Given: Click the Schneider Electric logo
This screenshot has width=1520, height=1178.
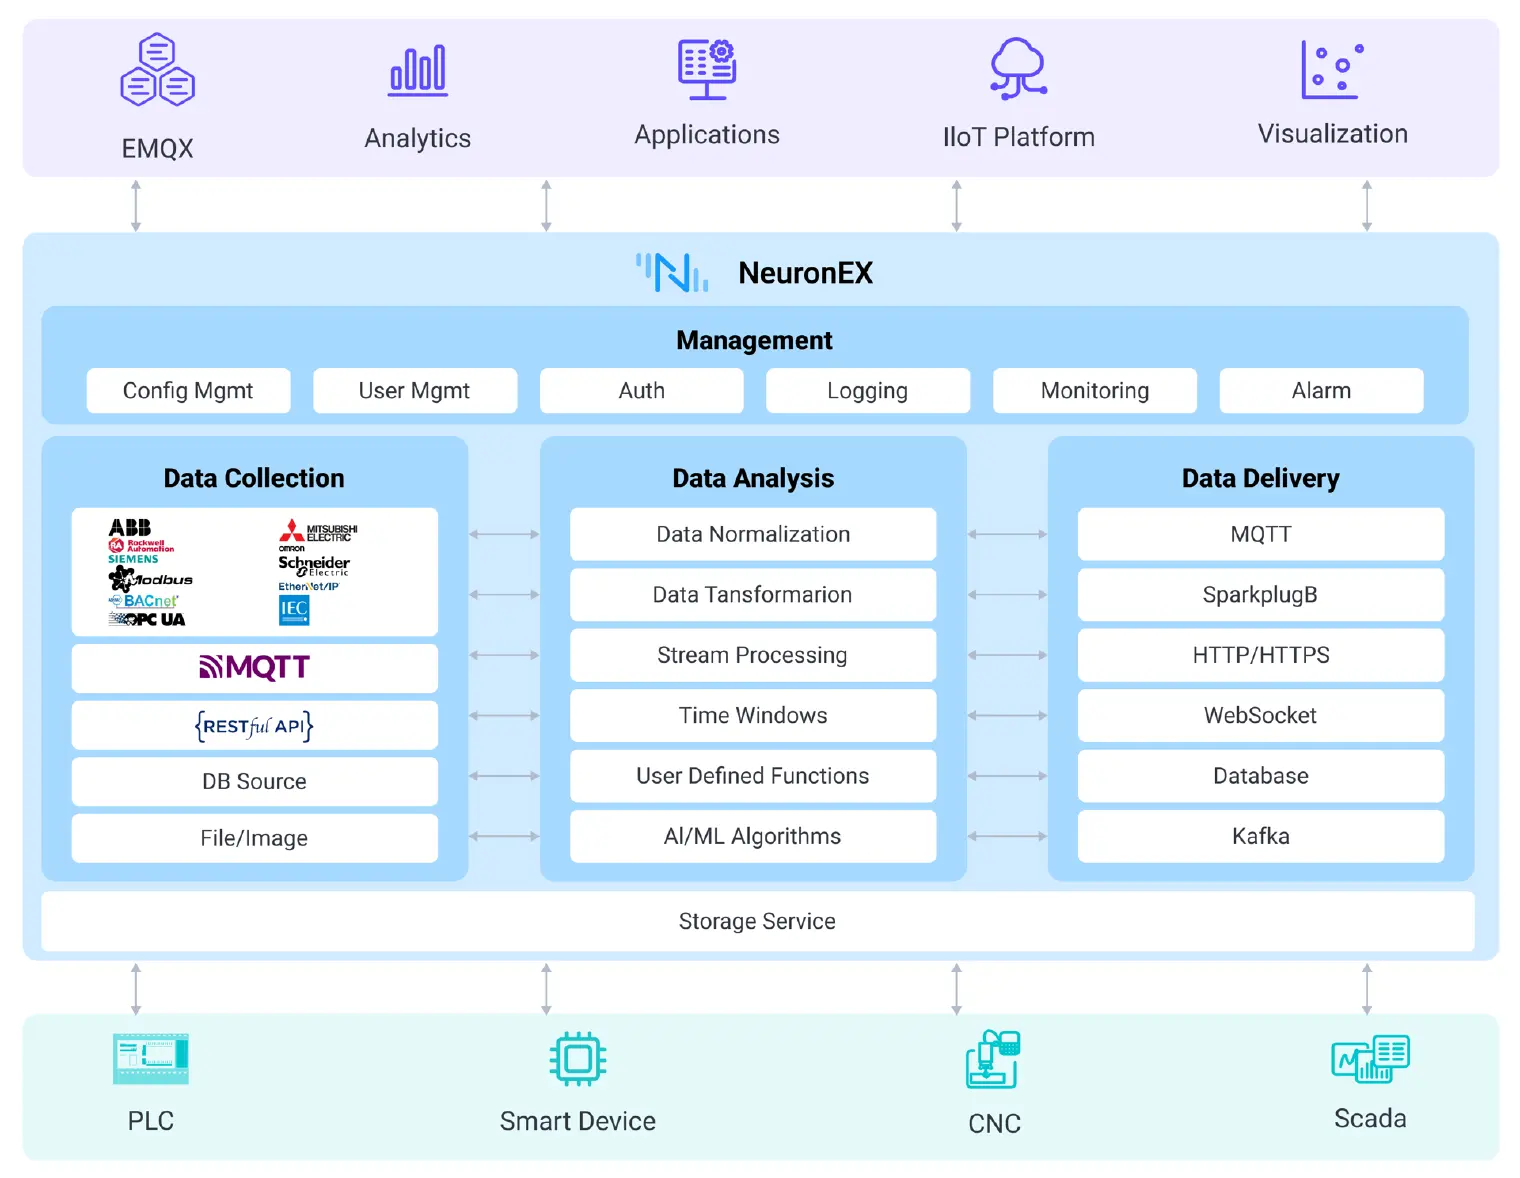Looking at the screenshot, I should pyautogui.click(x=314, y=566).
